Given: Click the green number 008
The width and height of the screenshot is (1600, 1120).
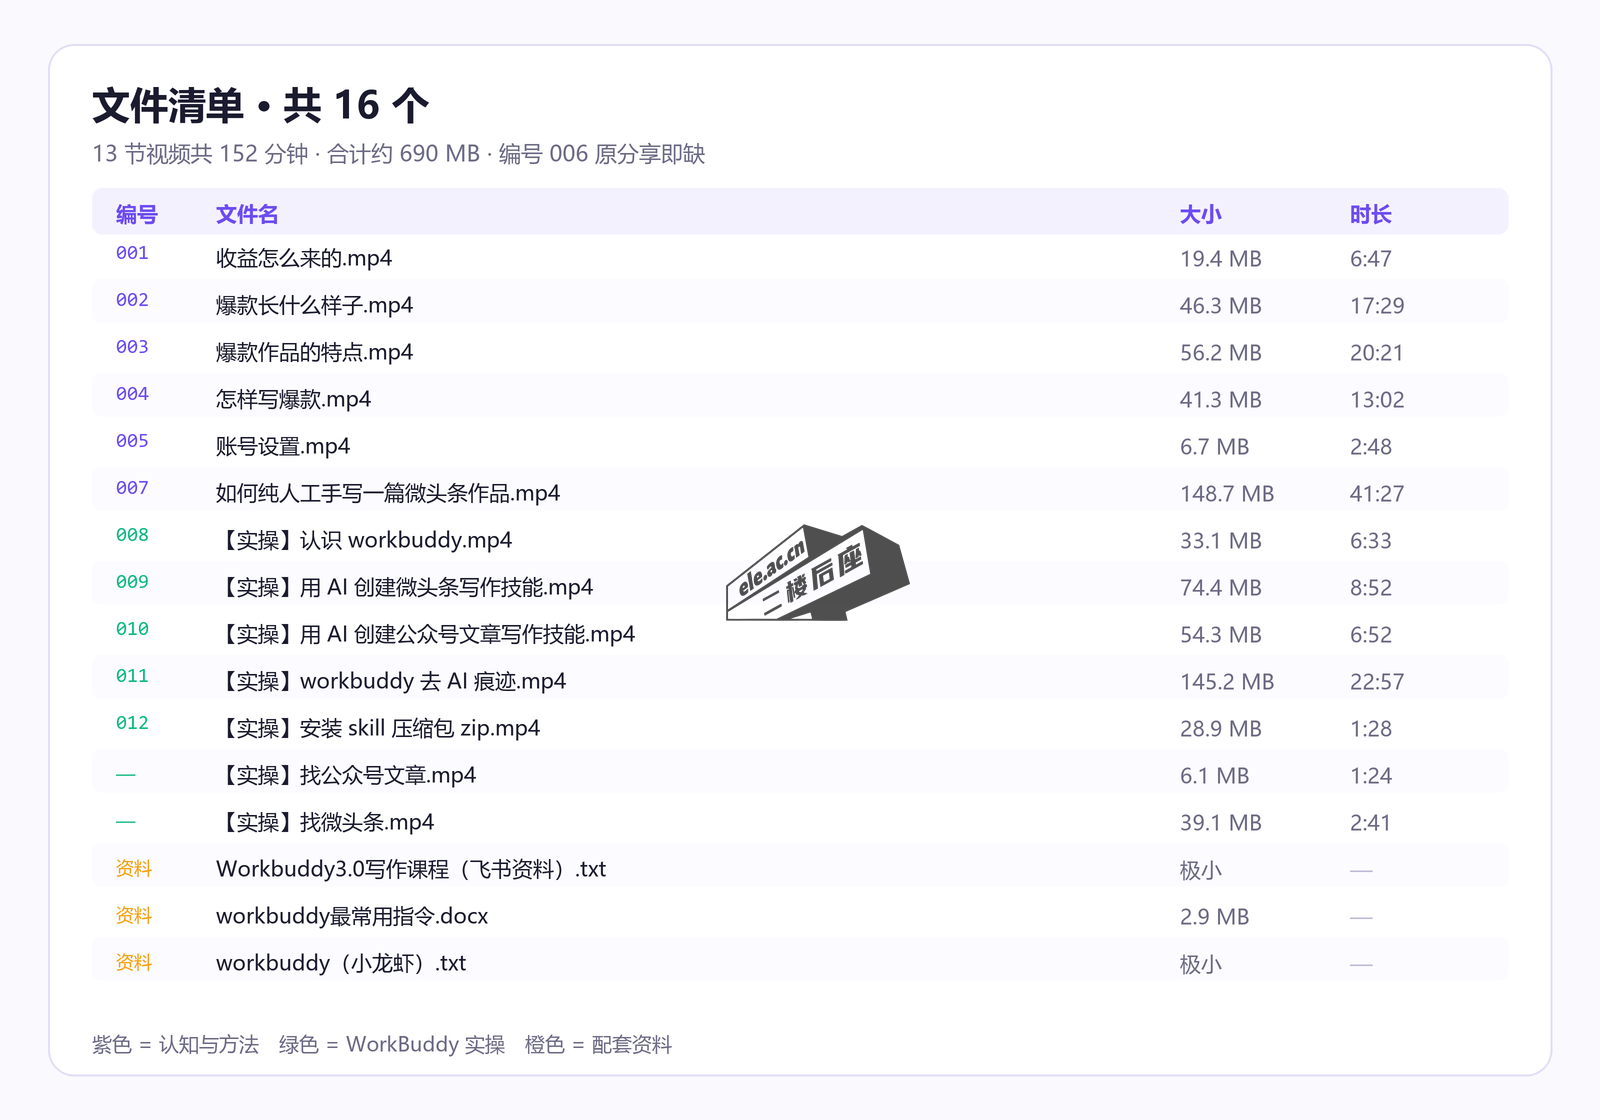Looking at the screenshot, I should click(x=132, y=535).
